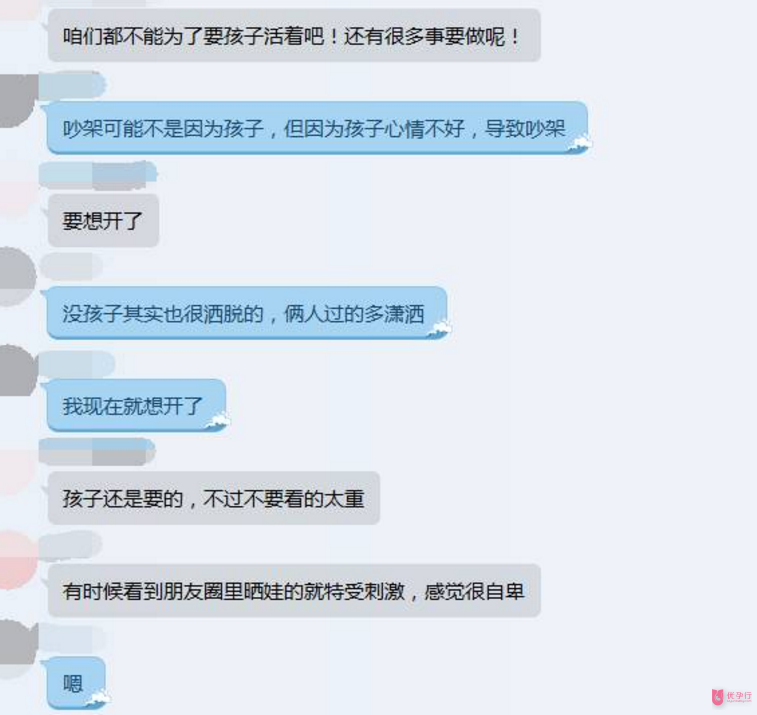Click the cloud decoration on "多潇洒" bubble
The image size is (757, 715).
tap(439, 329)
